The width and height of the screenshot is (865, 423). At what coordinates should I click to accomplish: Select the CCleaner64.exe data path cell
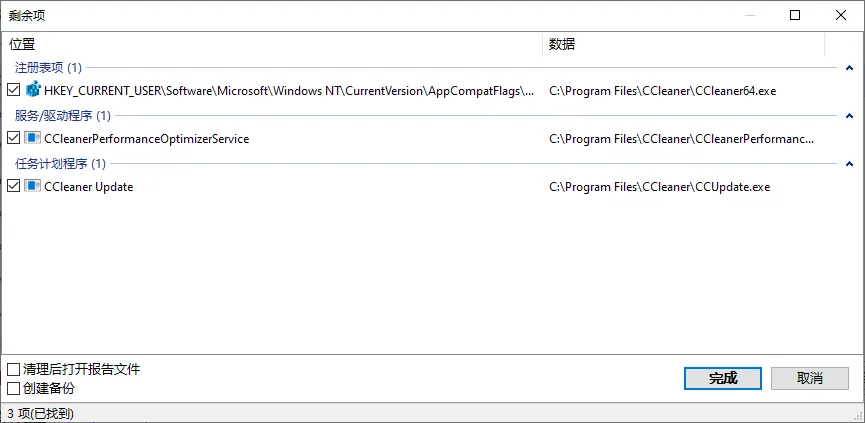click(x=662, y=91)
